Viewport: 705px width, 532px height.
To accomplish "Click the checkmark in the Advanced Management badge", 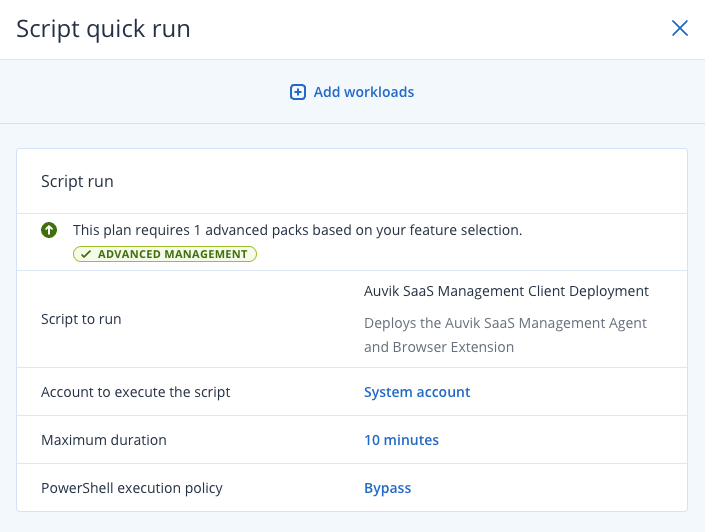I will (85, 254).
